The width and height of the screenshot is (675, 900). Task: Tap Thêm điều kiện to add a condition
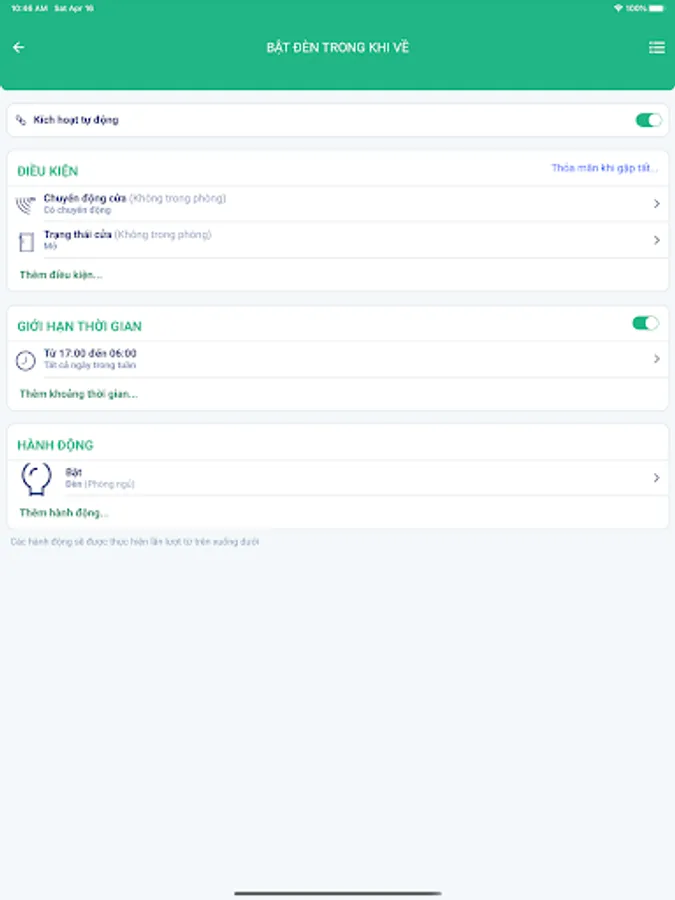coord(58,274)
